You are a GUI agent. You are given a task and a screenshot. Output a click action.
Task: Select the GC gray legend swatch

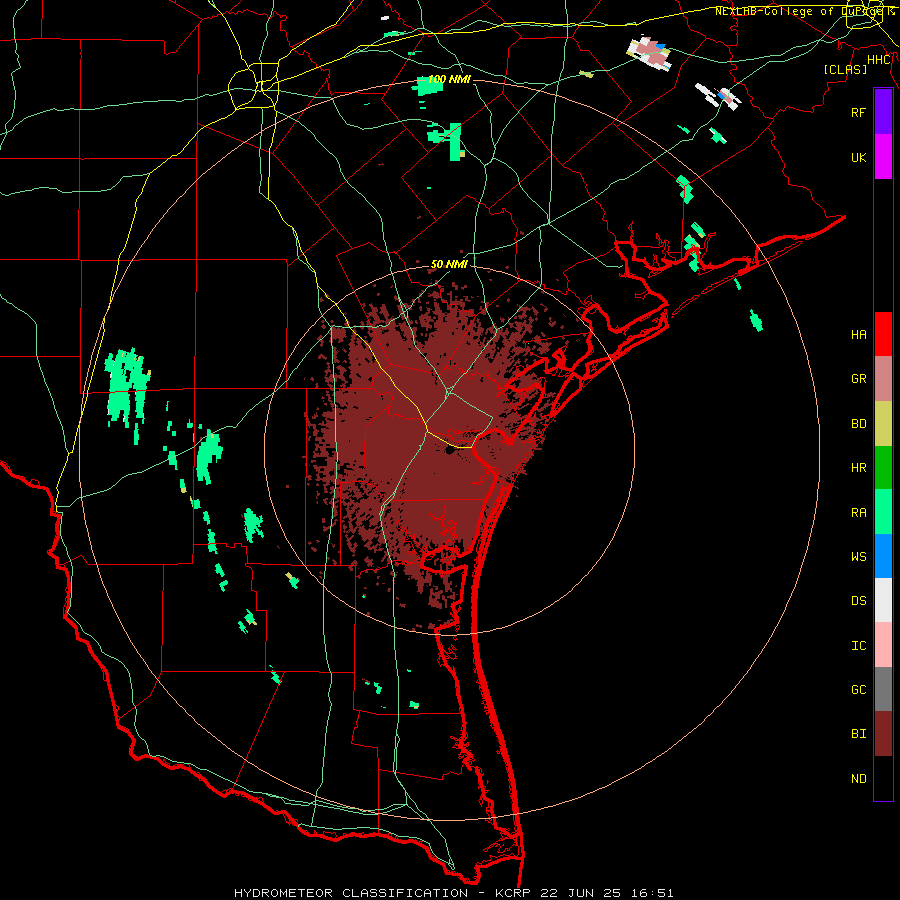[x=883, y=689]
